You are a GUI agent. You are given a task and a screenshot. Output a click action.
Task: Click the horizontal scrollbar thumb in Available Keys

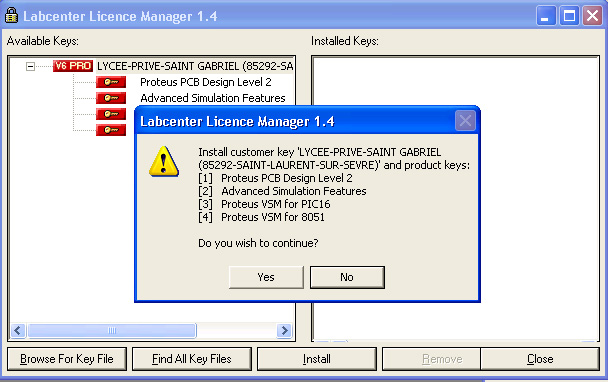112,330
